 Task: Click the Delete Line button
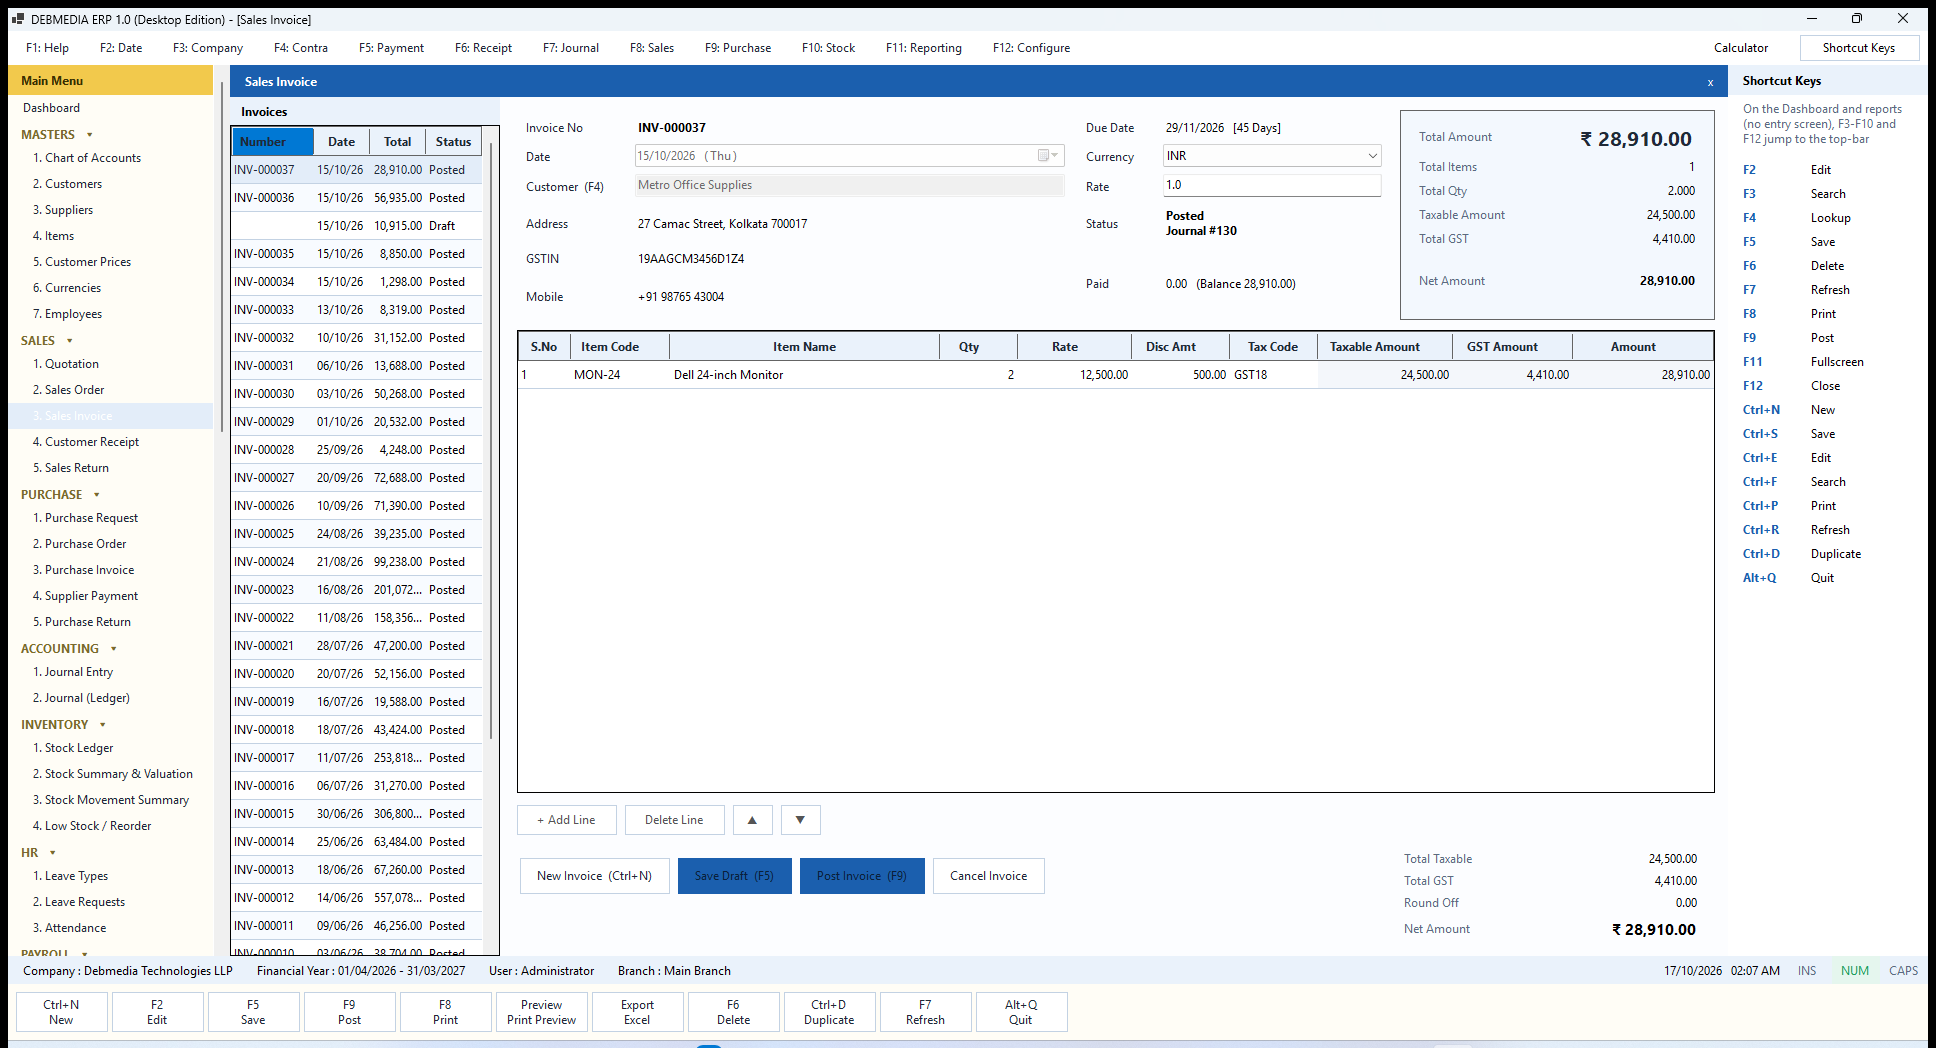click(674, 820)
